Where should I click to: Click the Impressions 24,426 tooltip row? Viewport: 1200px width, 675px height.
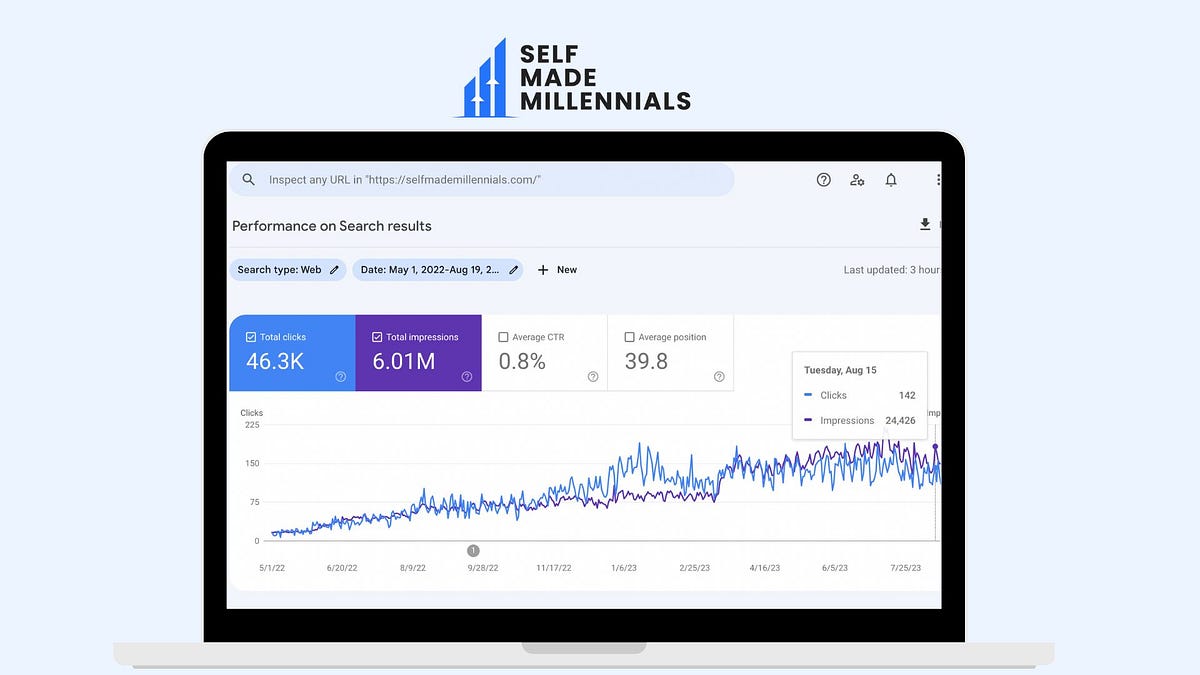pos(860,421)
